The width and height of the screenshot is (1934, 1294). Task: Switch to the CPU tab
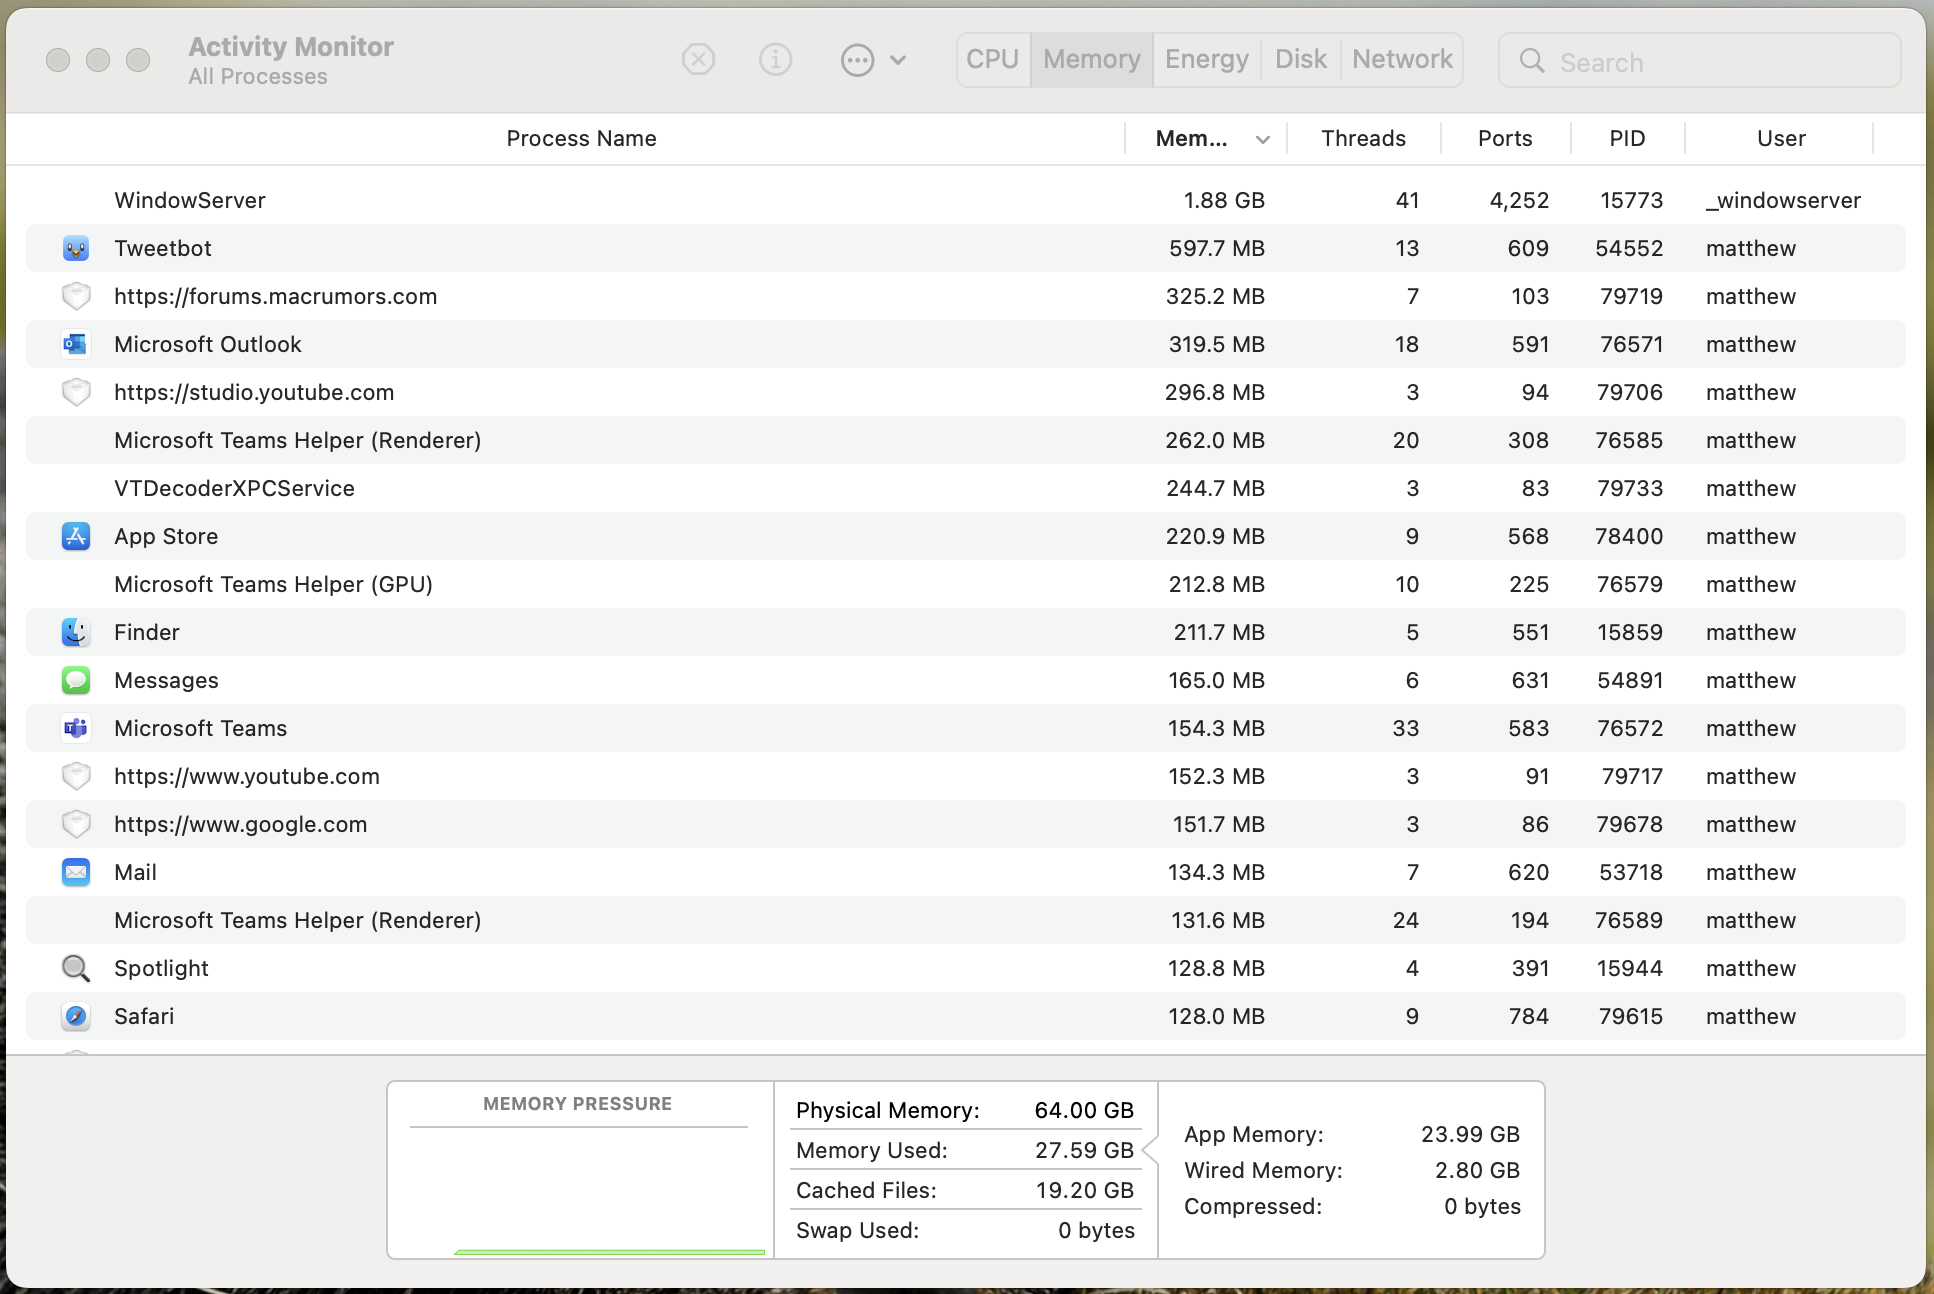tap(993, 60)
